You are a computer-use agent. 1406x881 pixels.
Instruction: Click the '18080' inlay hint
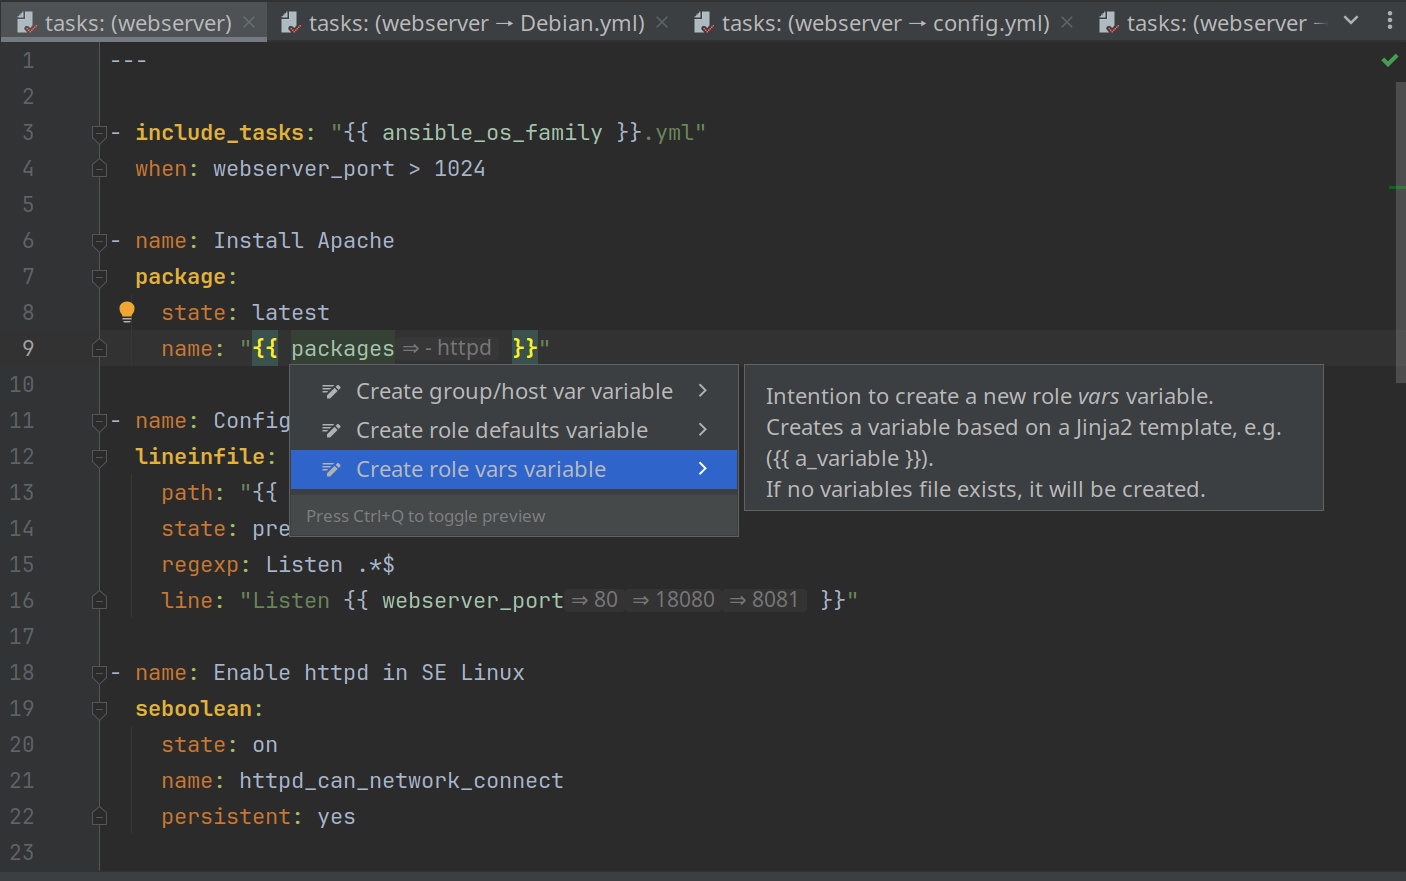click(675, 600)
